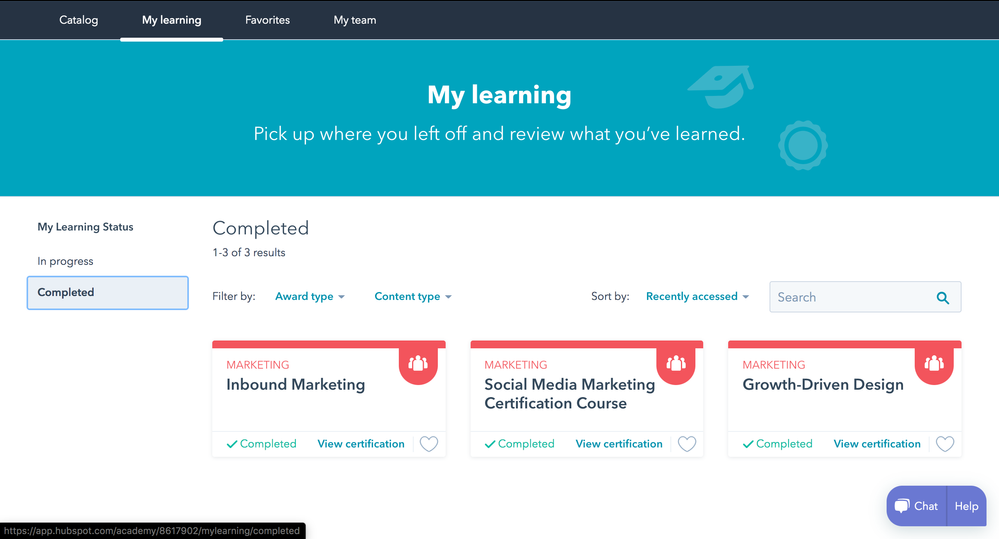Switch to My learning tab
The image size is (999, 539).
point(171,20)
